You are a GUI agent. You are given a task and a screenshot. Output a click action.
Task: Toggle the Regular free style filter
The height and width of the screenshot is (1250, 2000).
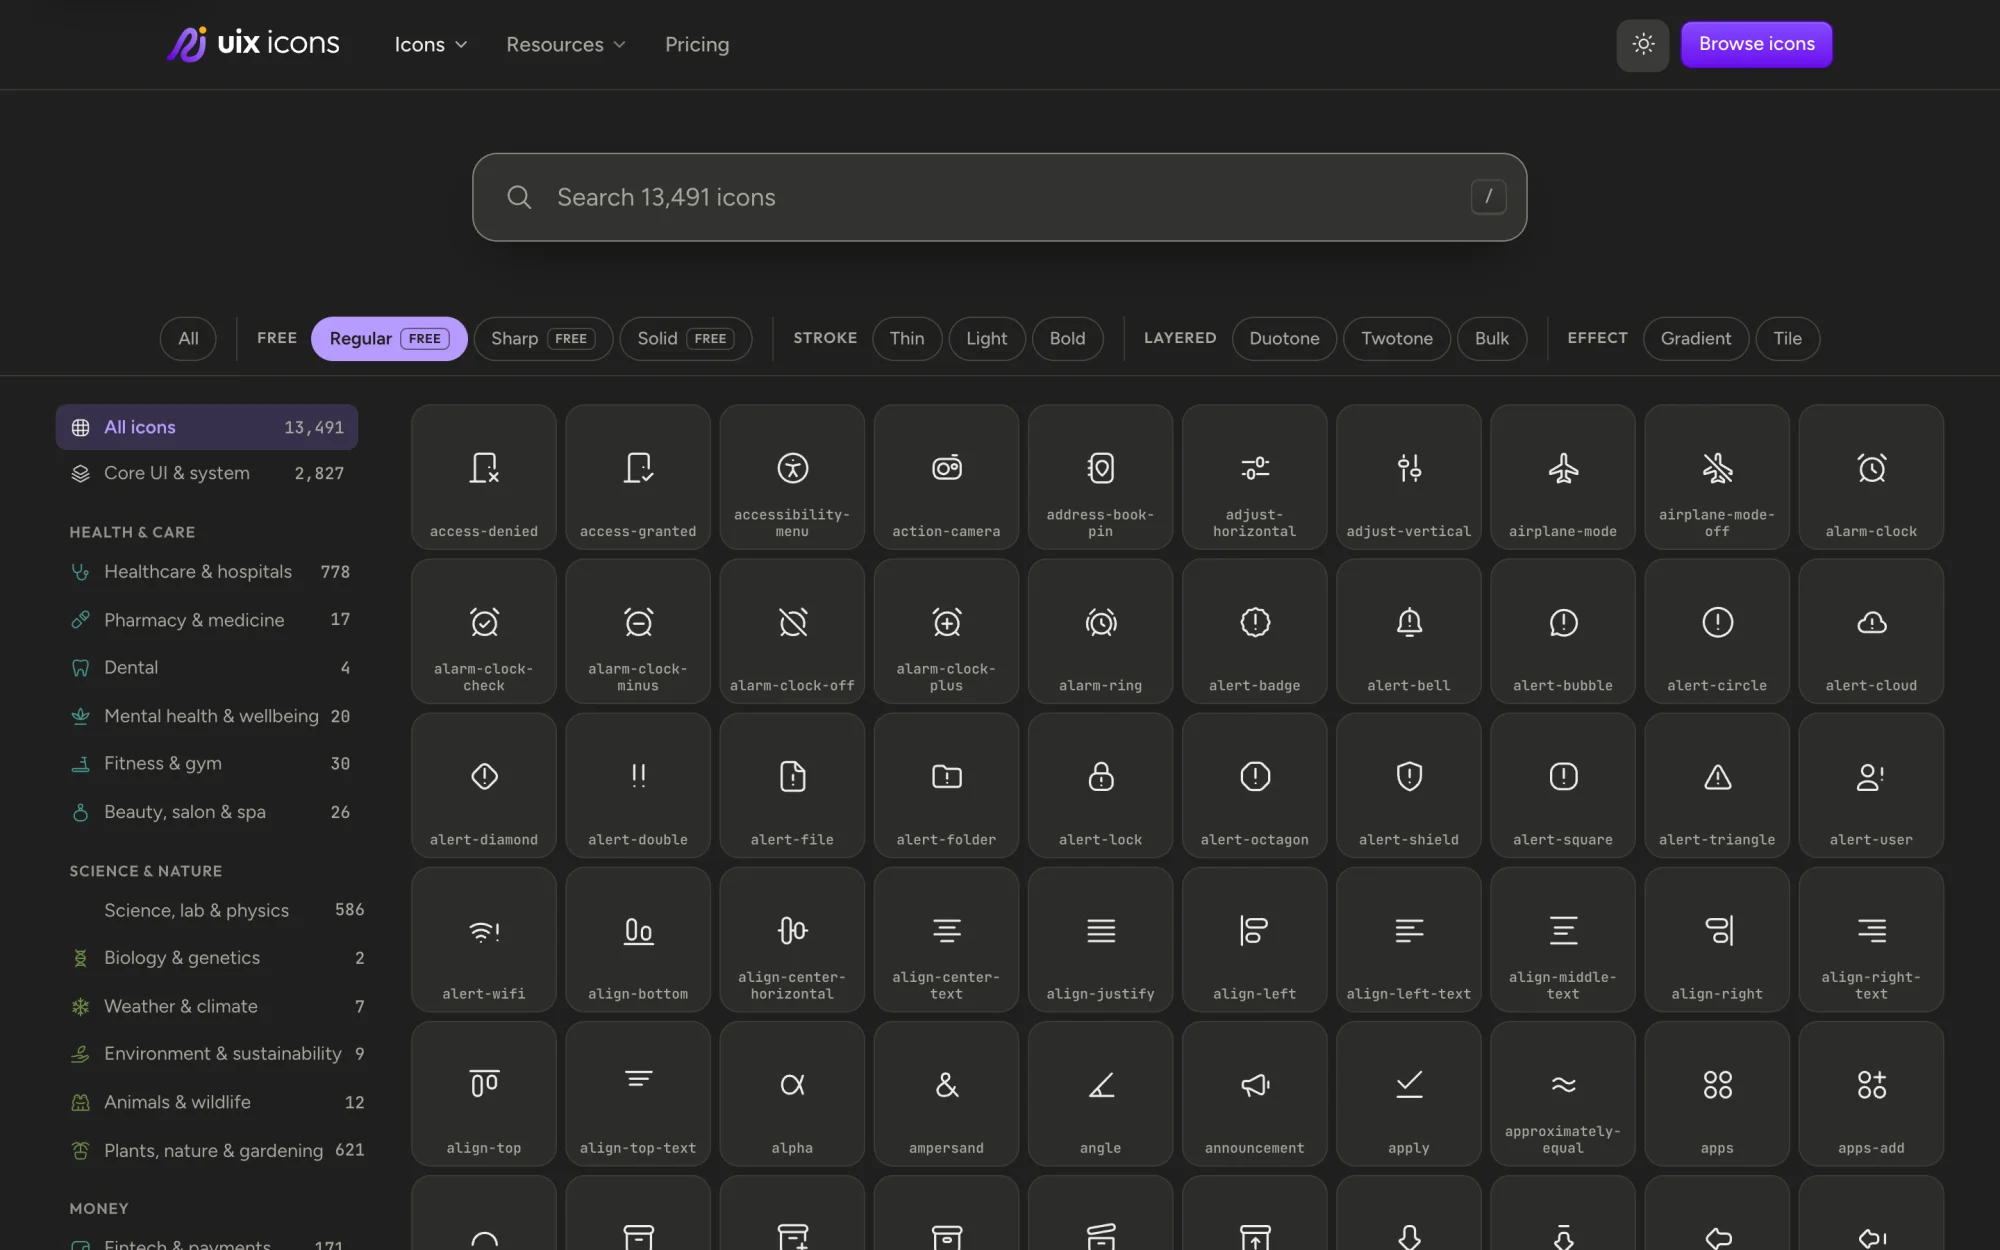pos(389,339)
